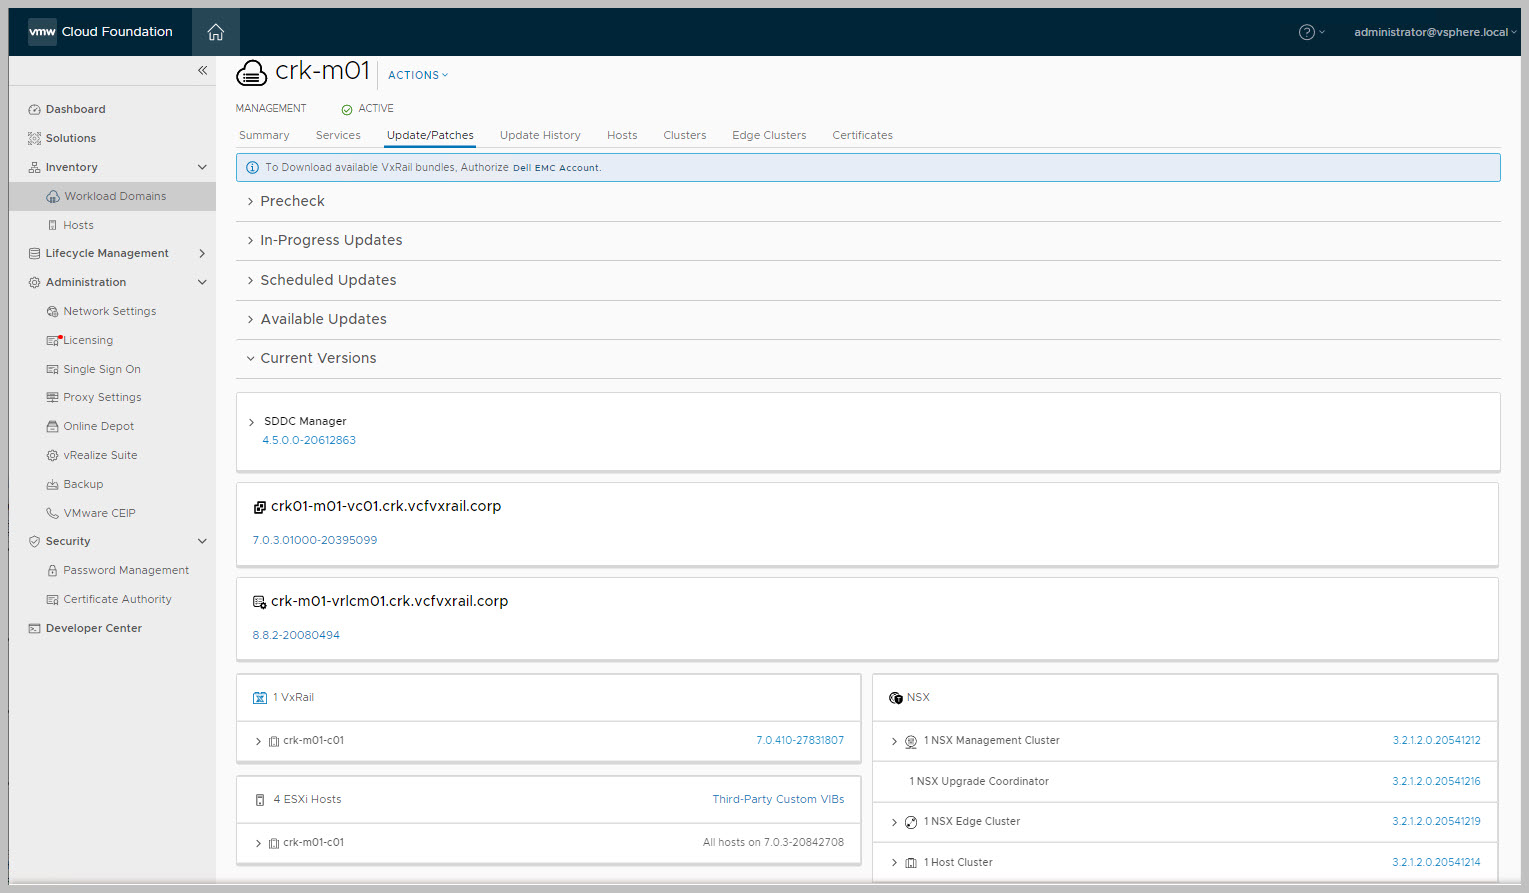Open Backup in Administration section
Screen dimensions: 1529x893
[x=83, y=484]
